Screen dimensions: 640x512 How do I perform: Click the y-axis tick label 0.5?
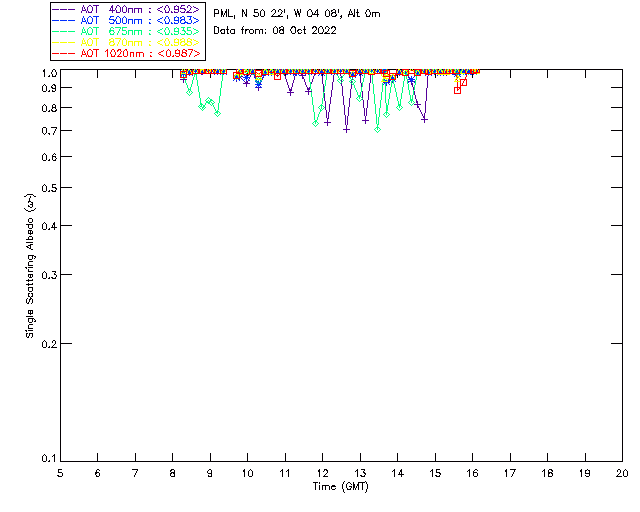pos(49,188)
